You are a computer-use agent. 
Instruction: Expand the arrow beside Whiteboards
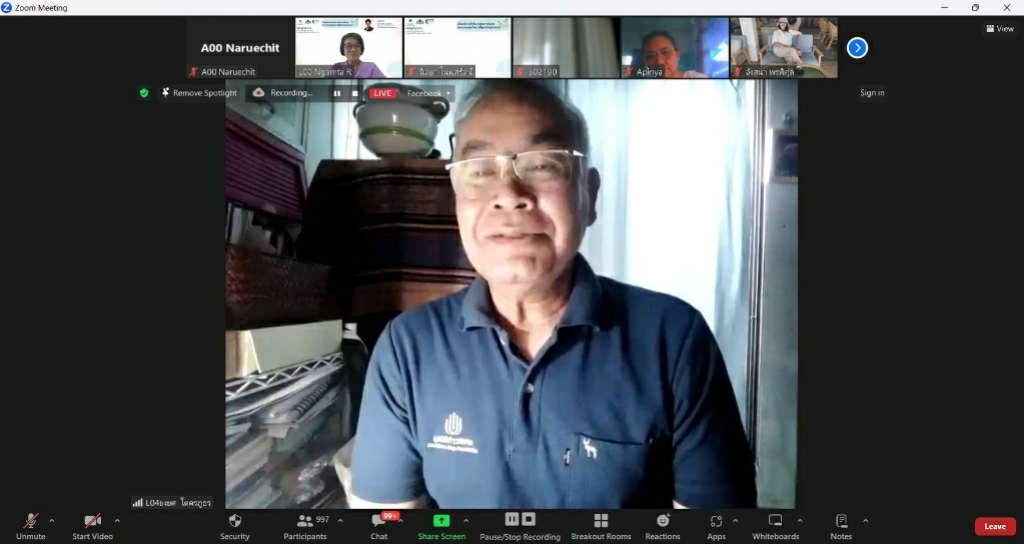pyautogui.click(x=800, y=520)
